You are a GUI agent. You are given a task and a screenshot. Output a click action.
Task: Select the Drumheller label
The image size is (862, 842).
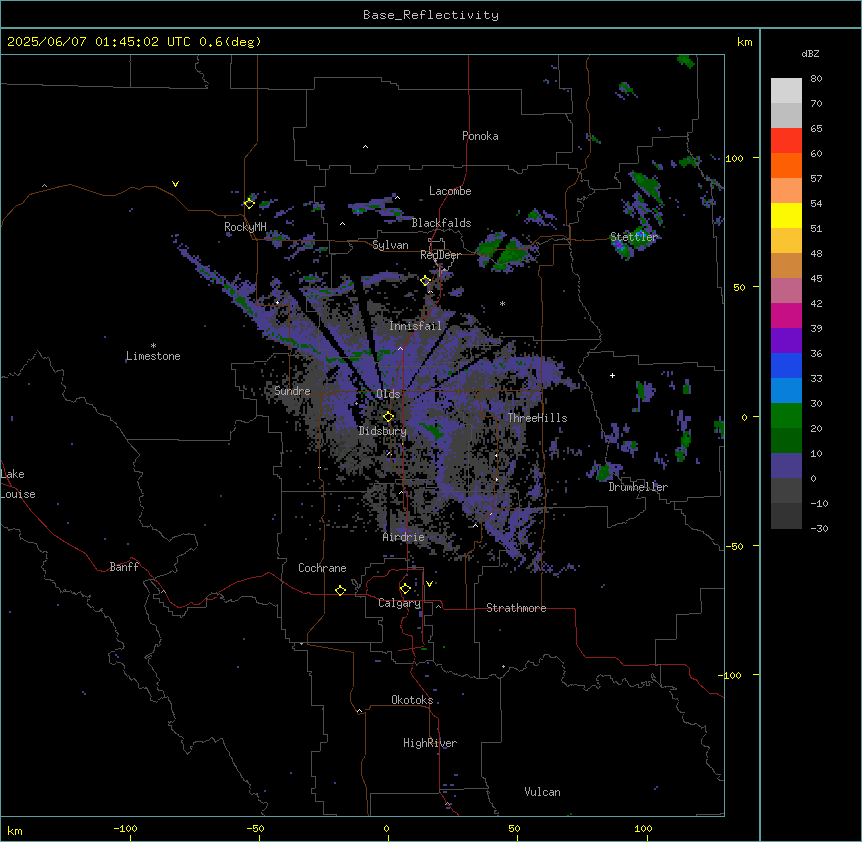(638, 487)
